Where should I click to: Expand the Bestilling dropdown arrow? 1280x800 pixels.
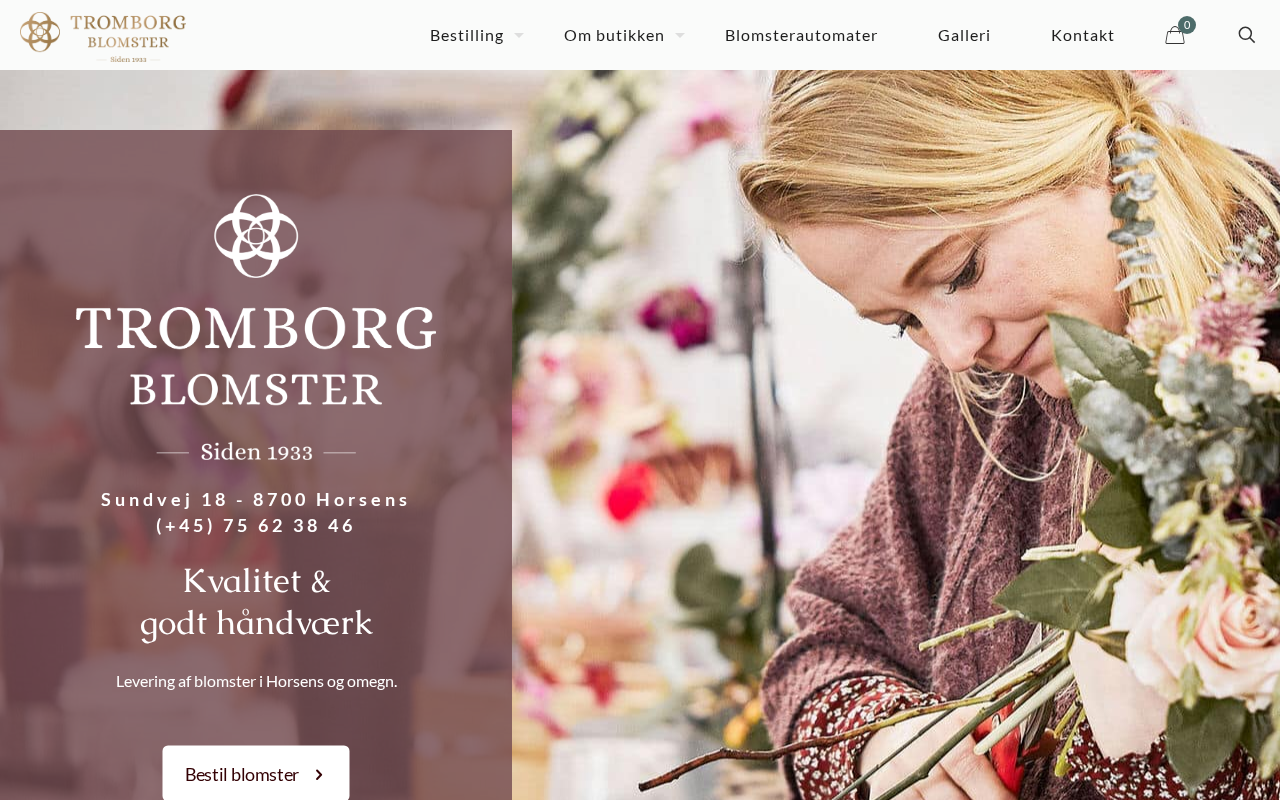click(x=519, y=35)
